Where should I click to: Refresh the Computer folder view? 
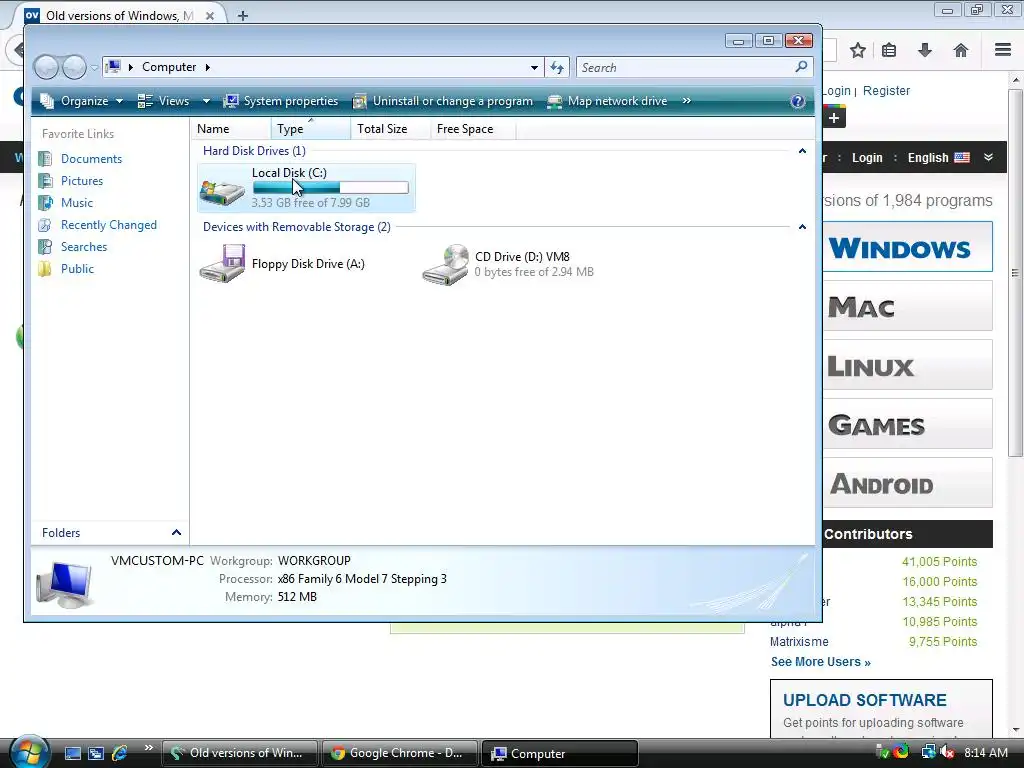(557, 67)
